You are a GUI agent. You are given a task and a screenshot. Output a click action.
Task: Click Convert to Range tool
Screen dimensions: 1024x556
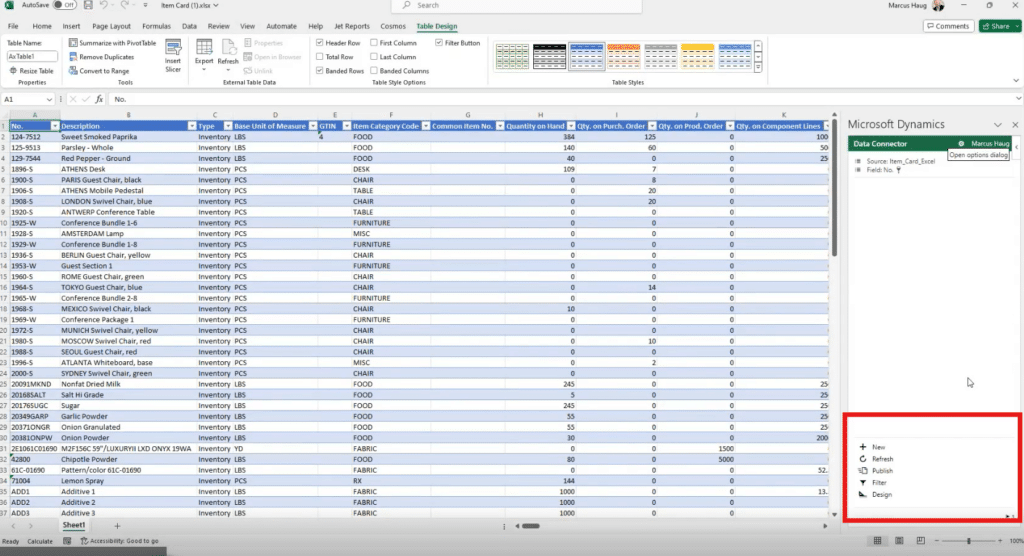pos(99,71)
